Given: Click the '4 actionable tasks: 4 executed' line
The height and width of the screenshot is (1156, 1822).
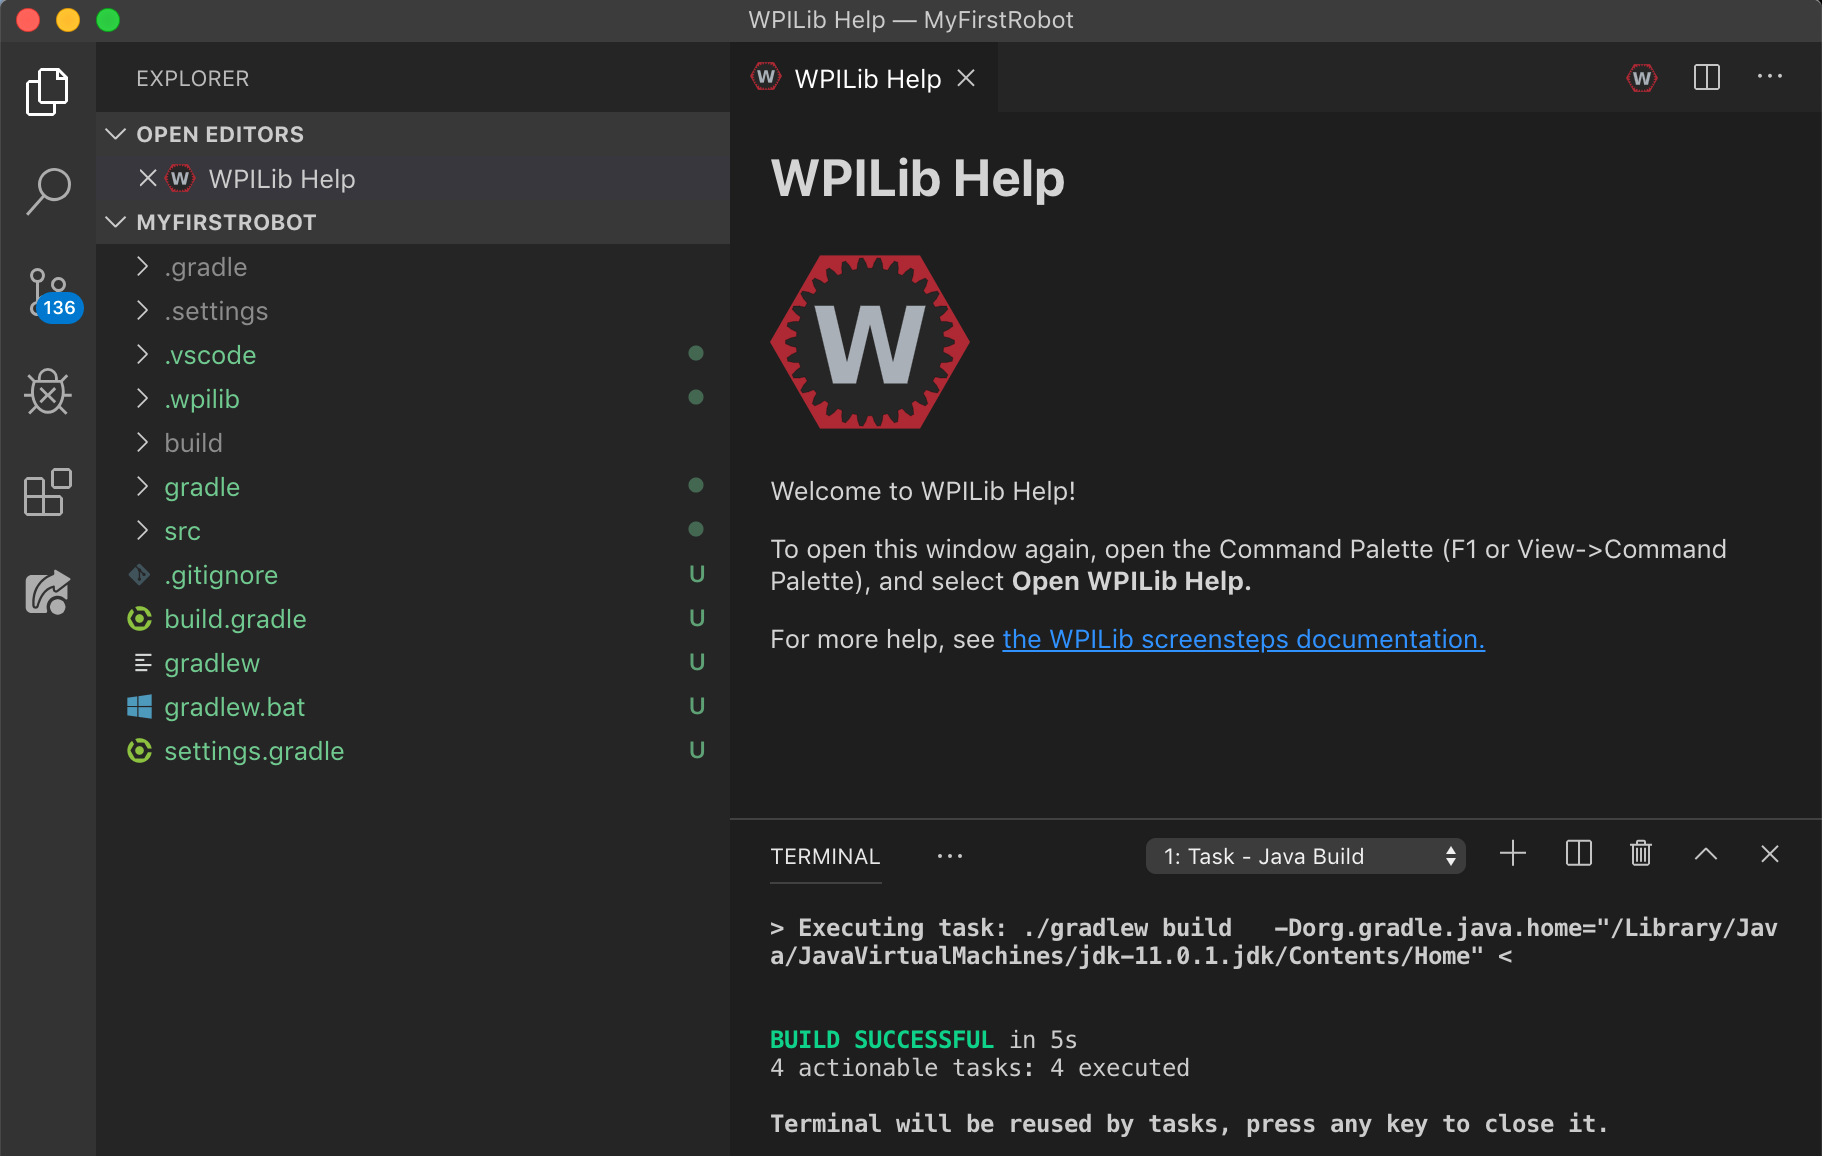Looking at the screenshot, I should pyautogui.click(x=980, y=1068).
